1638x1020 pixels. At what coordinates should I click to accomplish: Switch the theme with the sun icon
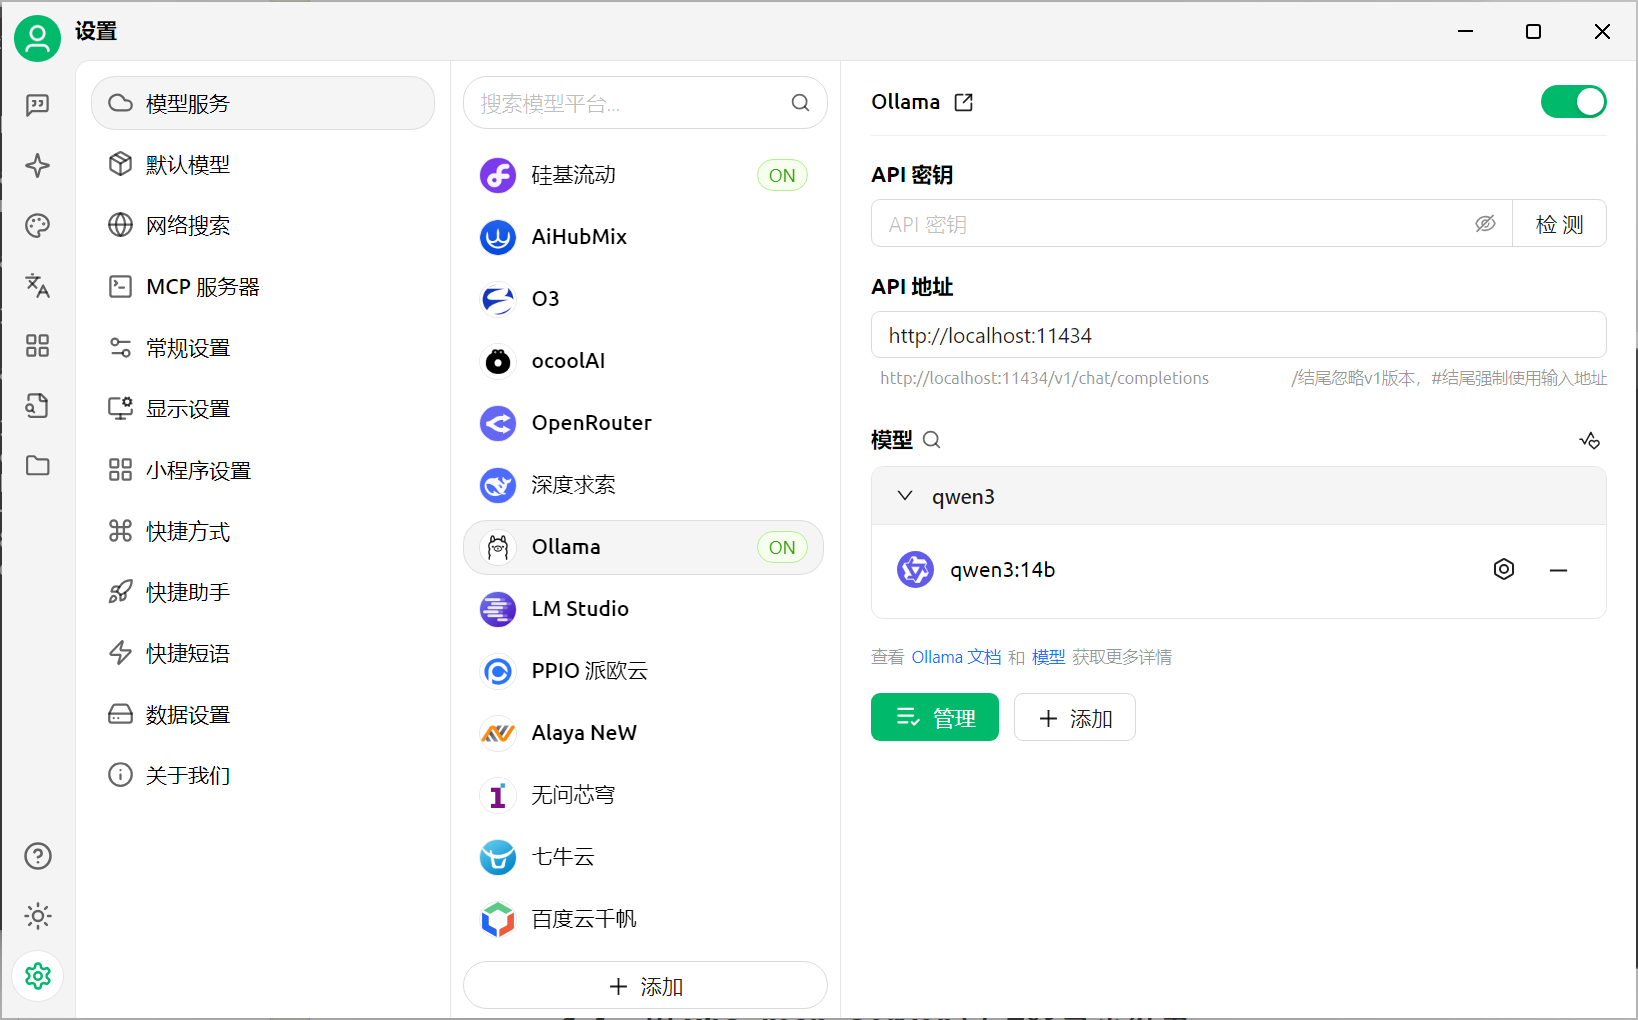click(x=37, y=916)
